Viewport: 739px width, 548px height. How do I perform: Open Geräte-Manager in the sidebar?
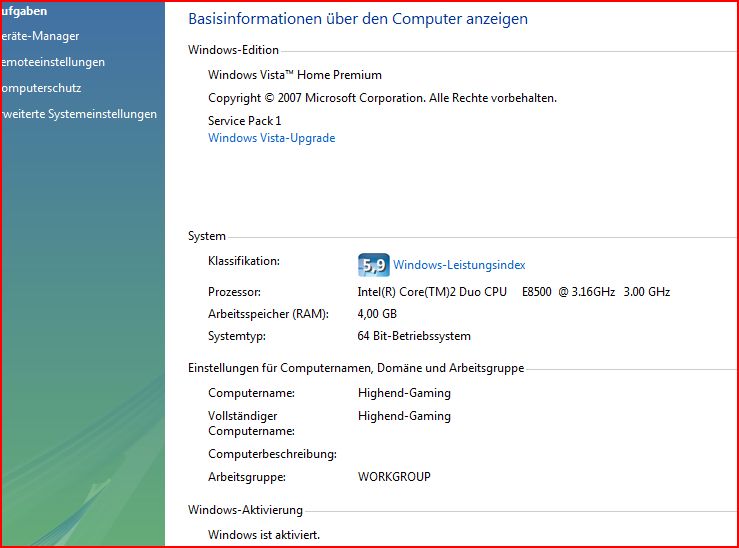point(40,36)
